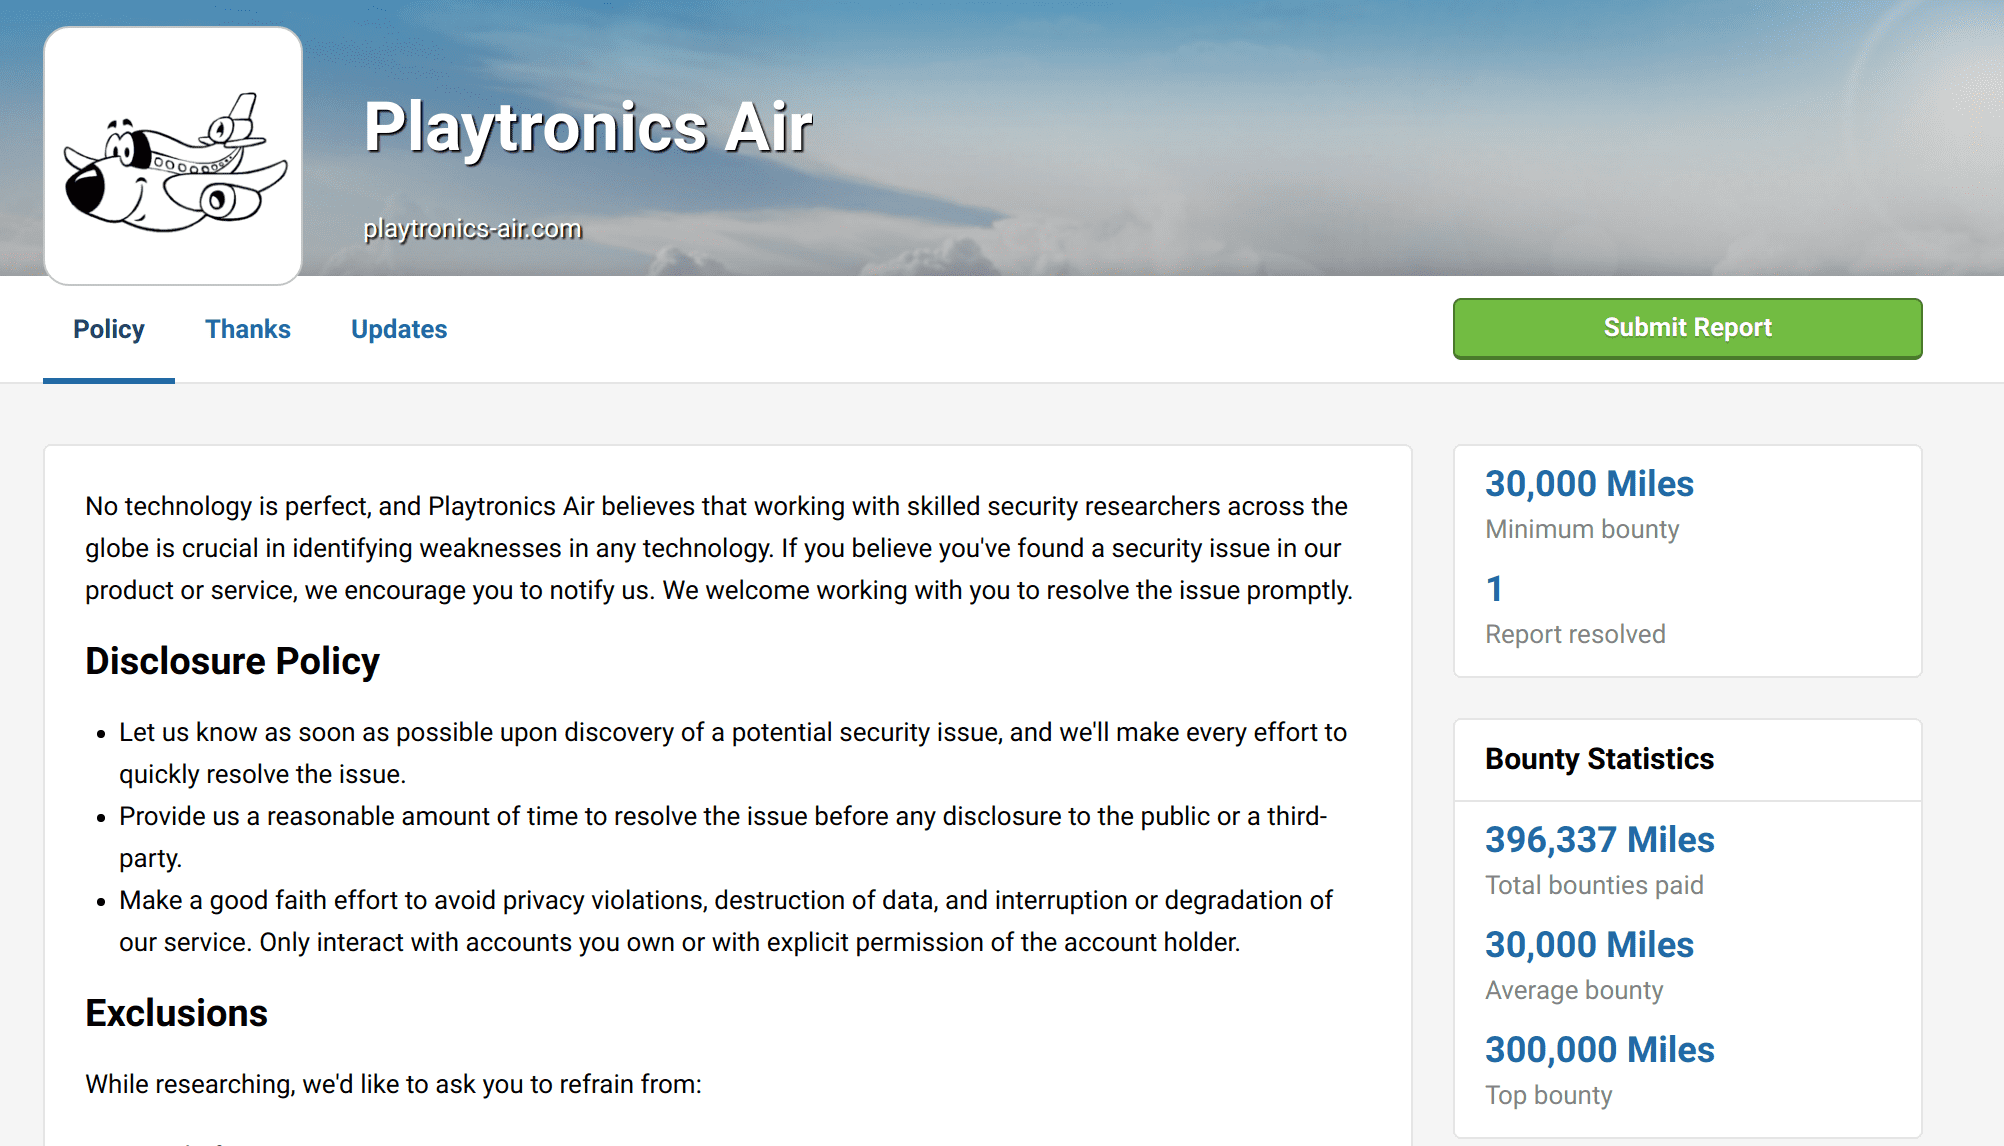Click the Bounty Statistics panel header

1599,759
